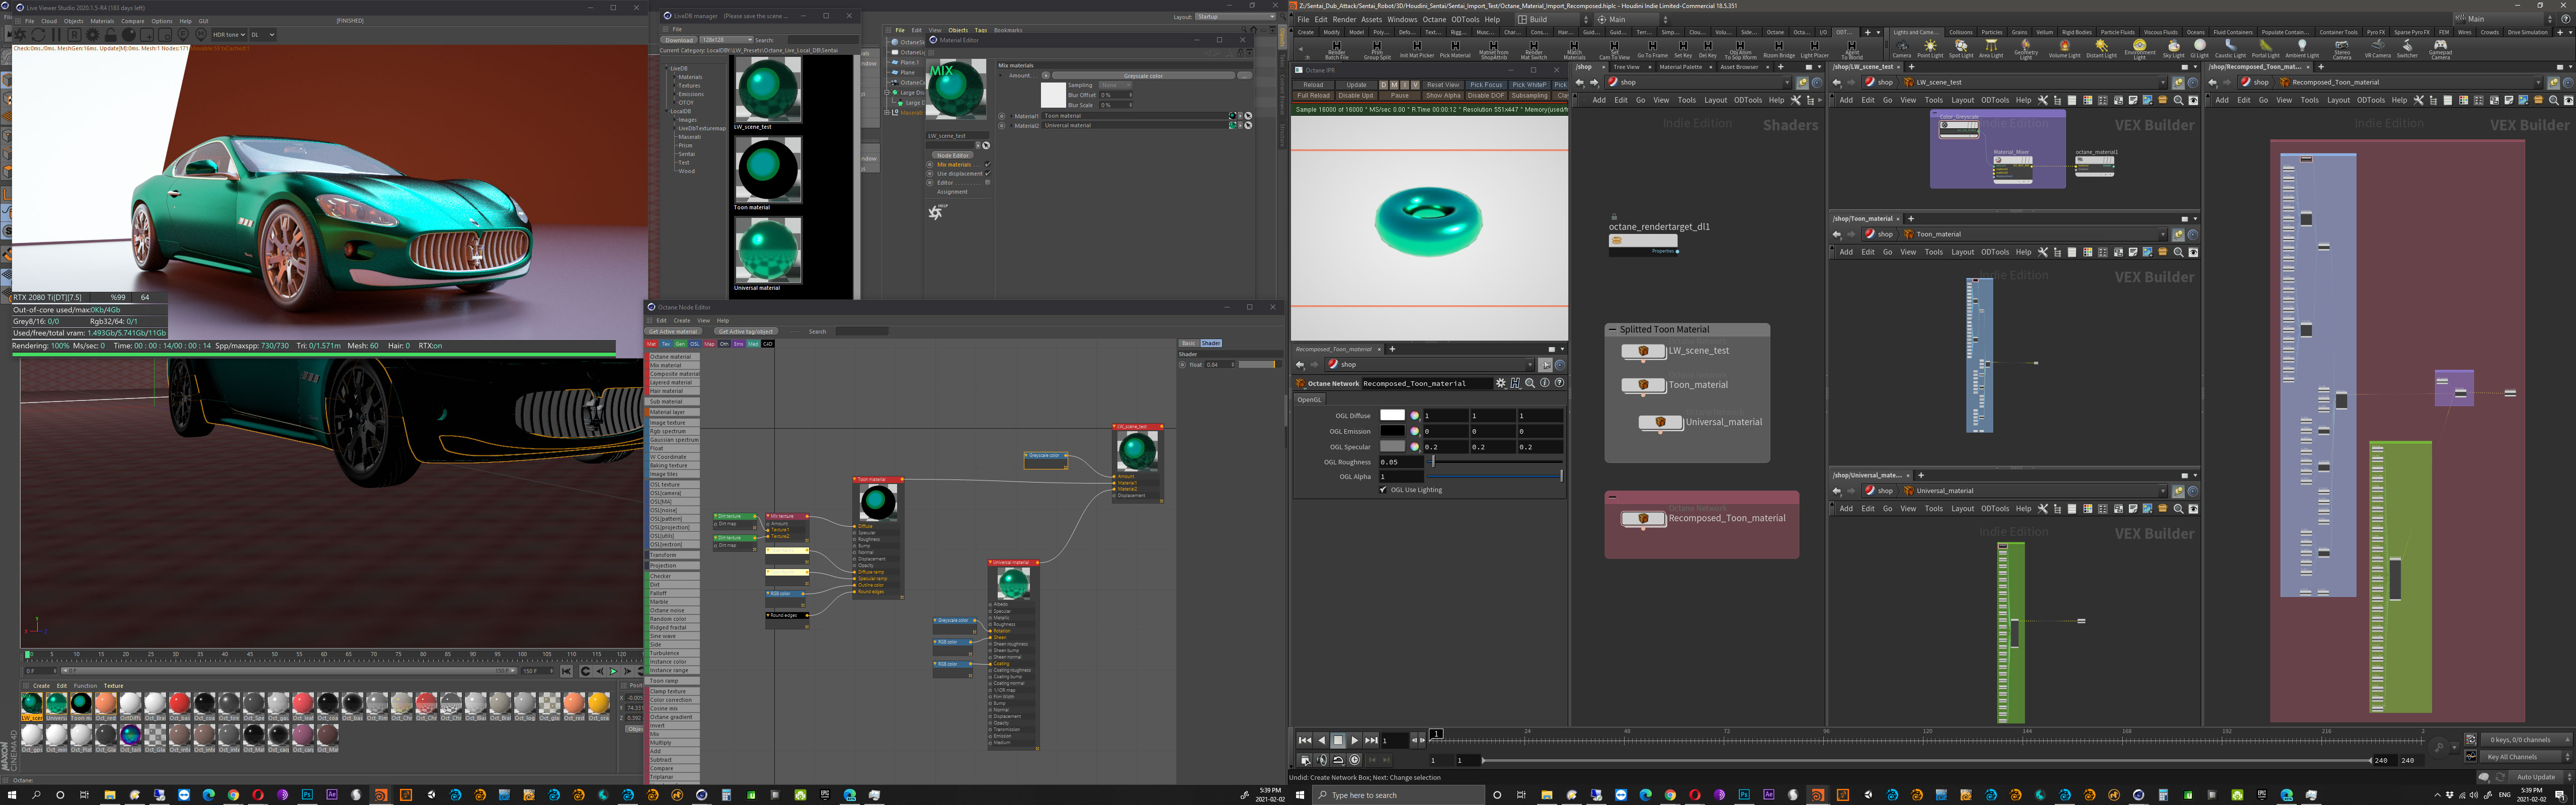Image resolution: width=2576 pixels, height=805 pixels.
Task: Click the Node Editor button
Action: pyautogui.click(x=952, y=155)
